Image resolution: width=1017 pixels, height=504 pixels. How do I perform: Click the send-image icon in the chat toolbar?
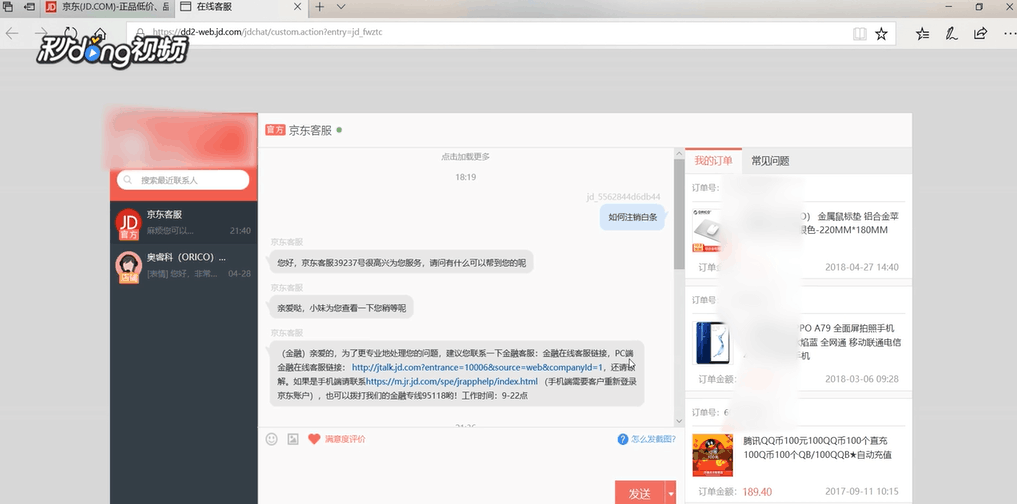(293, 439)
